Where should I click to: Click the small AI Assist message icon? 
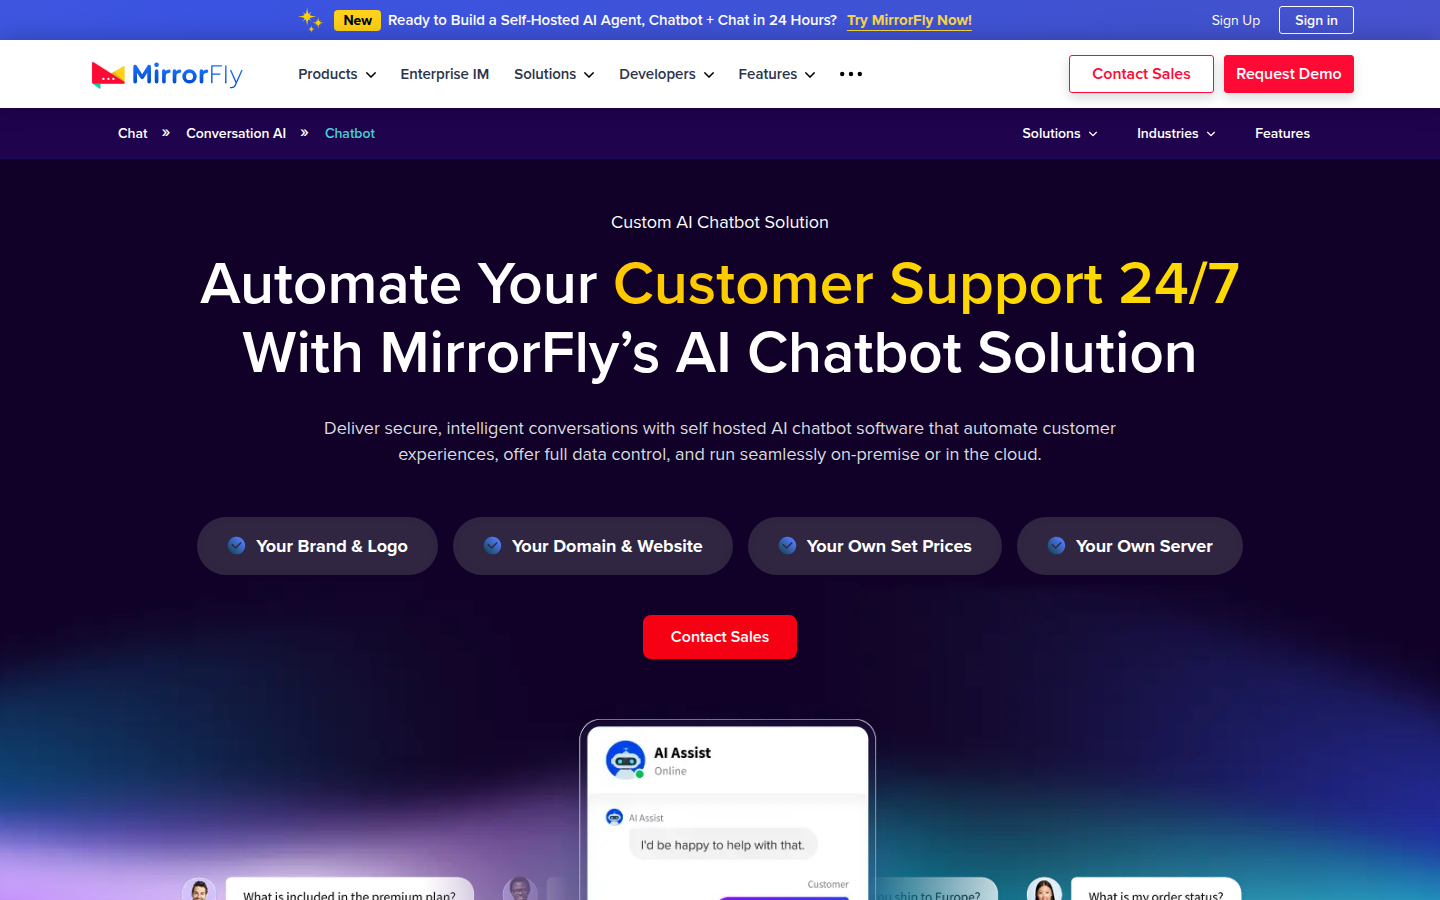(615, 817)
